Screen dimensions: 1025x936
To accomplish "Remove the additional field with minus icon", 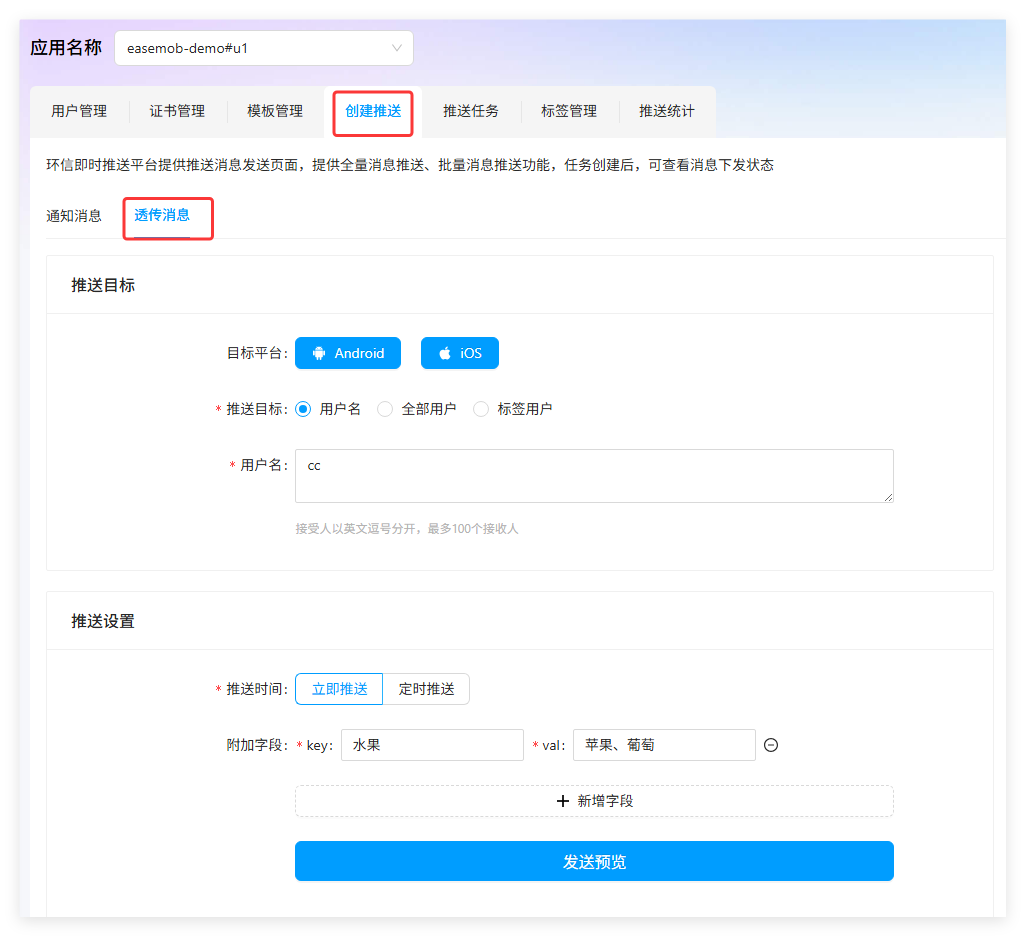I will [771, 745].
